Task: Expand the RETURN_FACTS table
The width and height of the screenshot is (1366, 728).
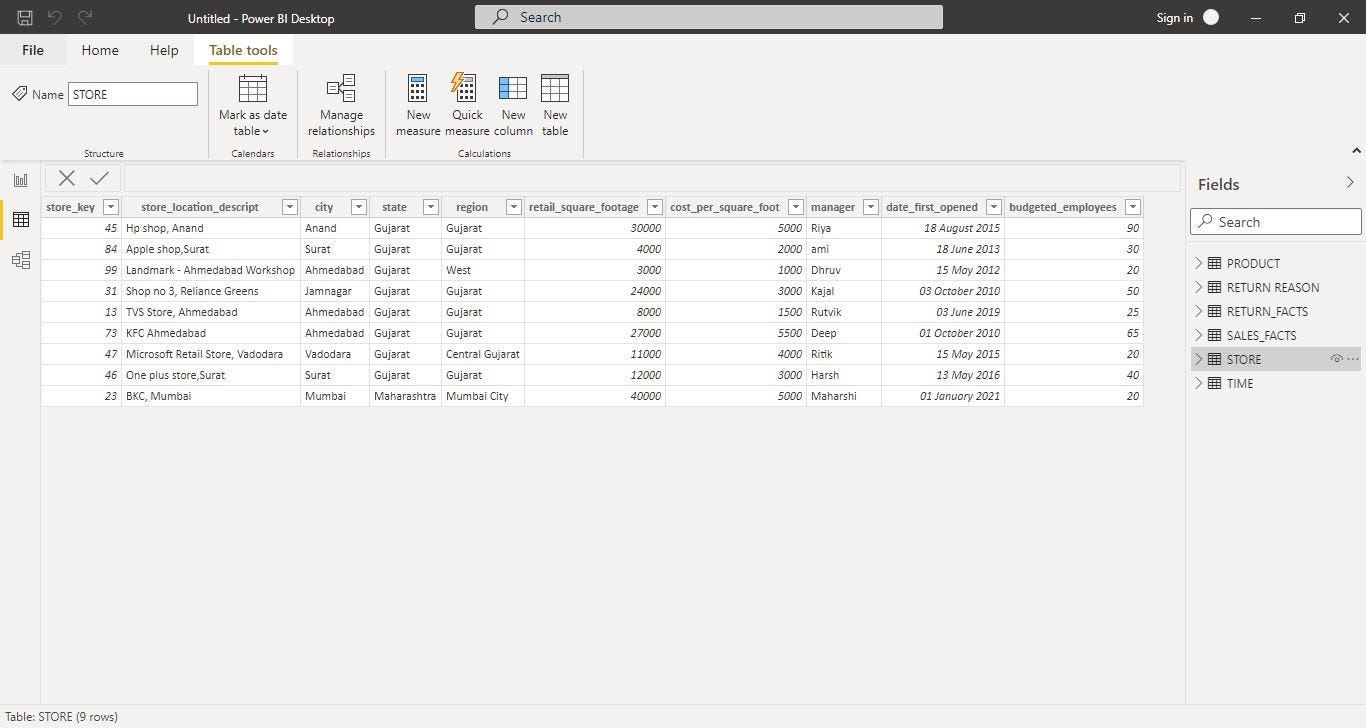Action: [x=1198, y=311]
